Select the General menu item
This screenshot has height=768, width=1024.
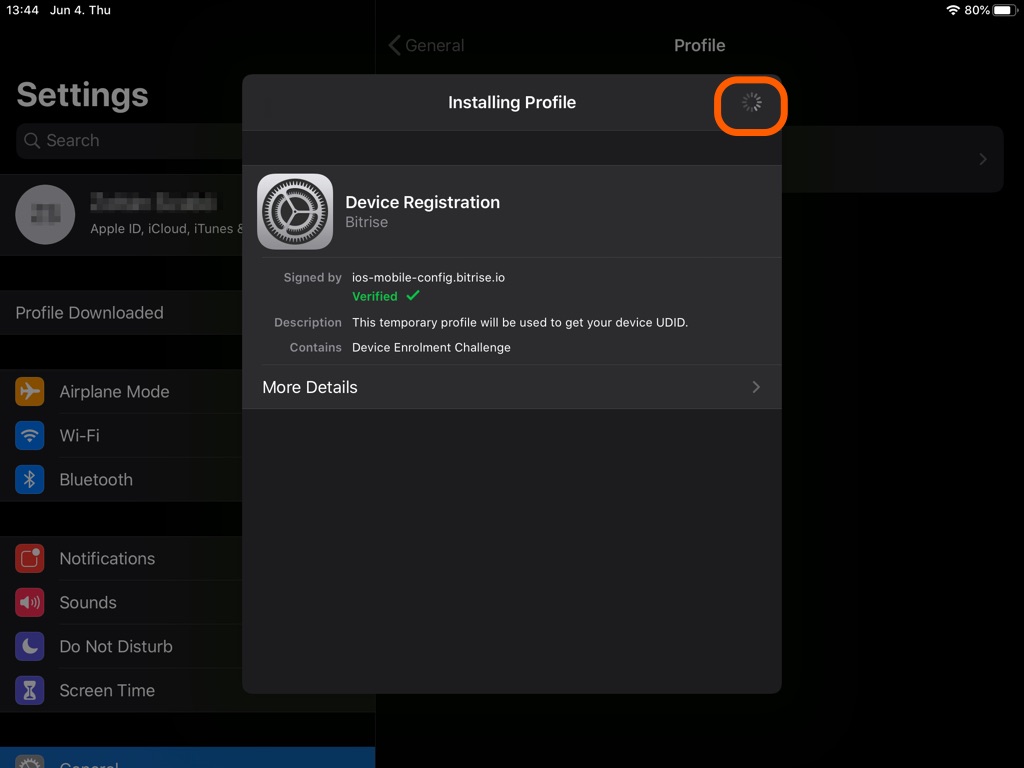click(x=90, y=762)
